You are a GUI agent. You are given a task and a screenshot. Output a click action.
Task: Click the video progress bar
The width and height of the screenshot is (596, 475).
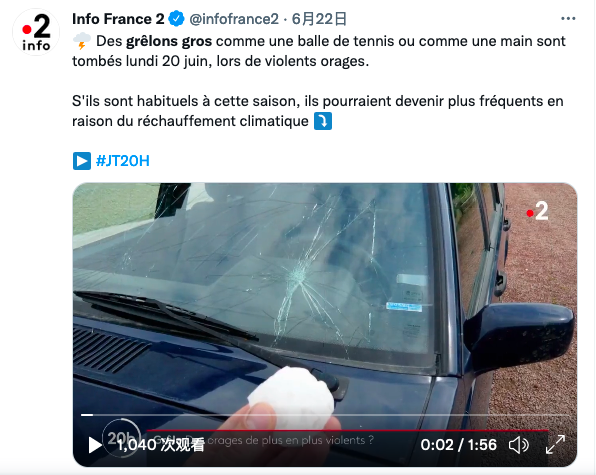click(x=325, y=415)
